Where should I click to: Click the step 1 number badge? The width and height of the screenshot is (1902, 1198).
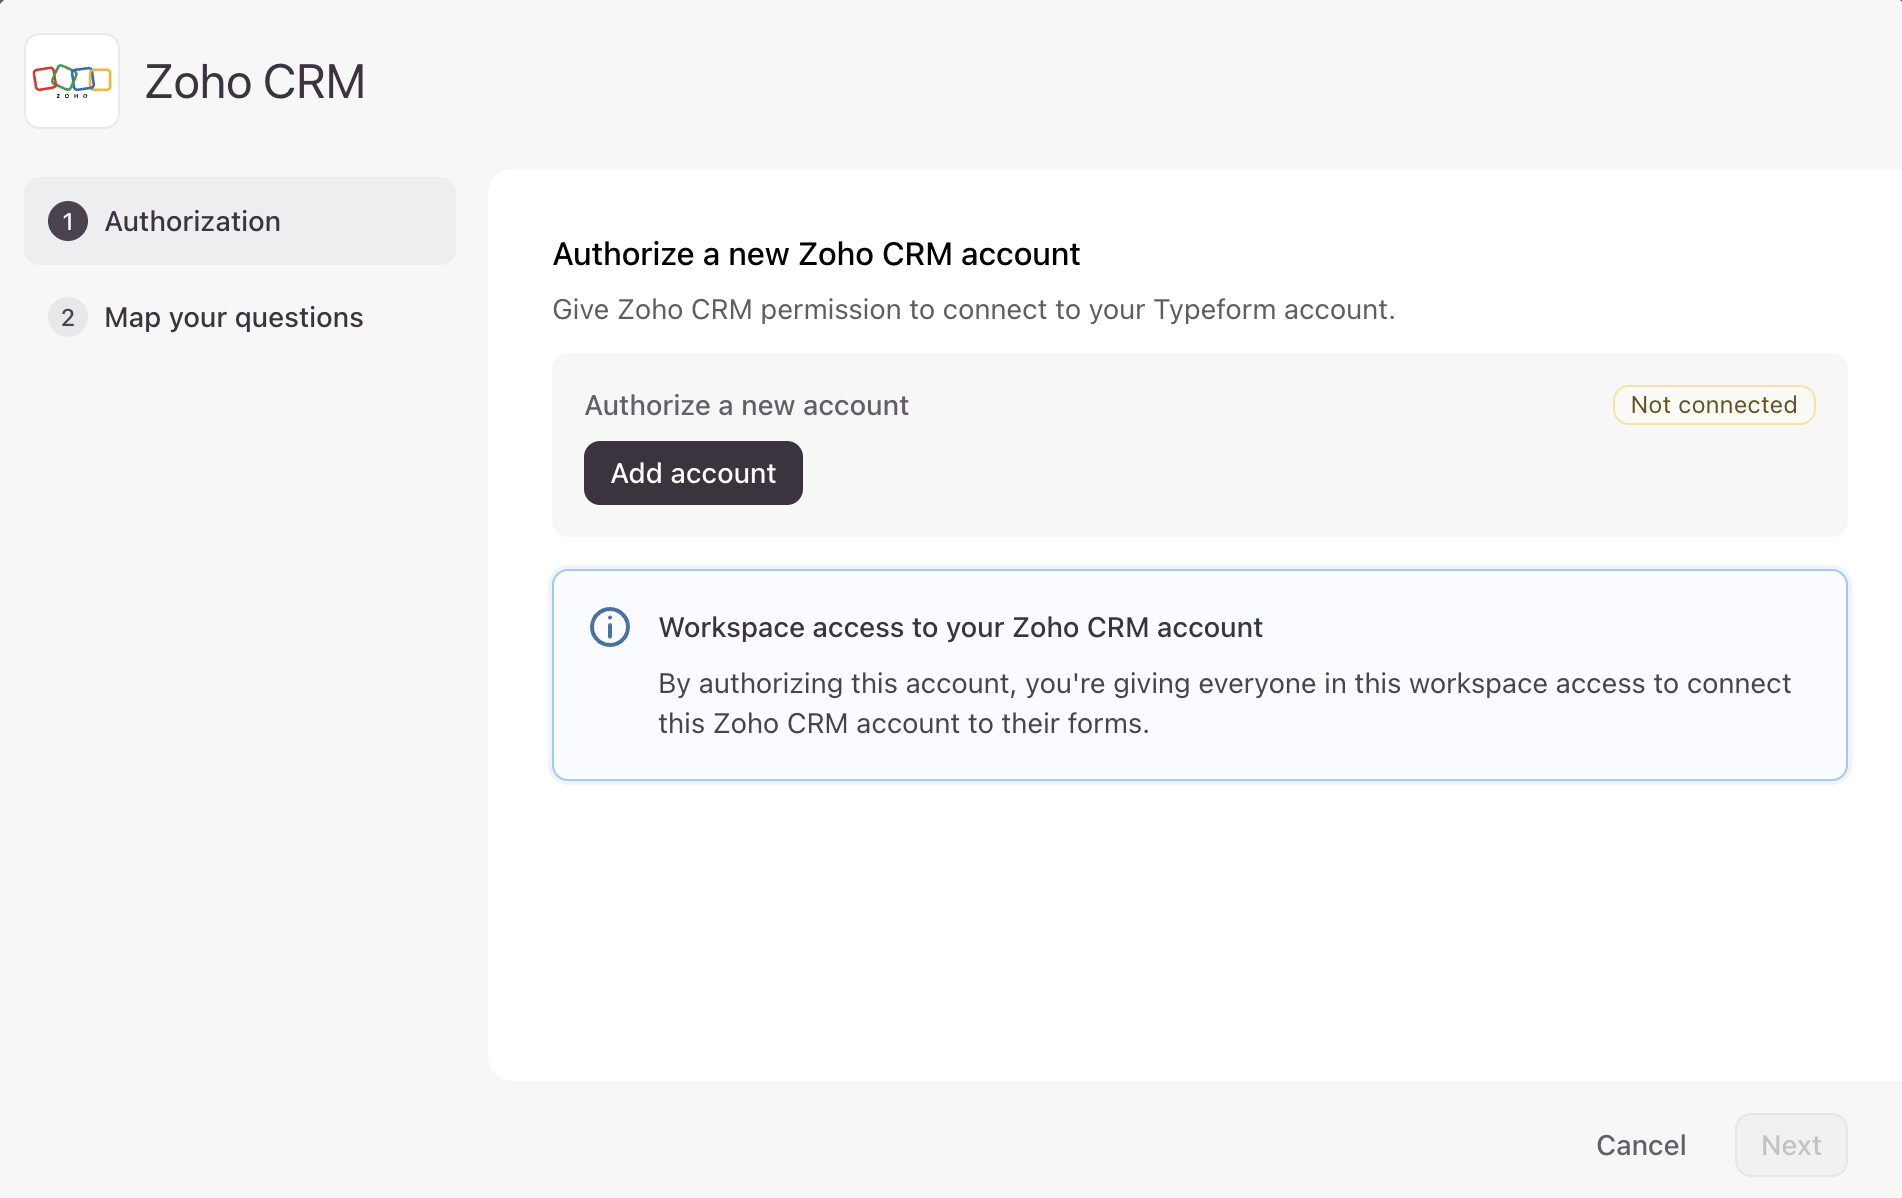click(x=68, y=221)
